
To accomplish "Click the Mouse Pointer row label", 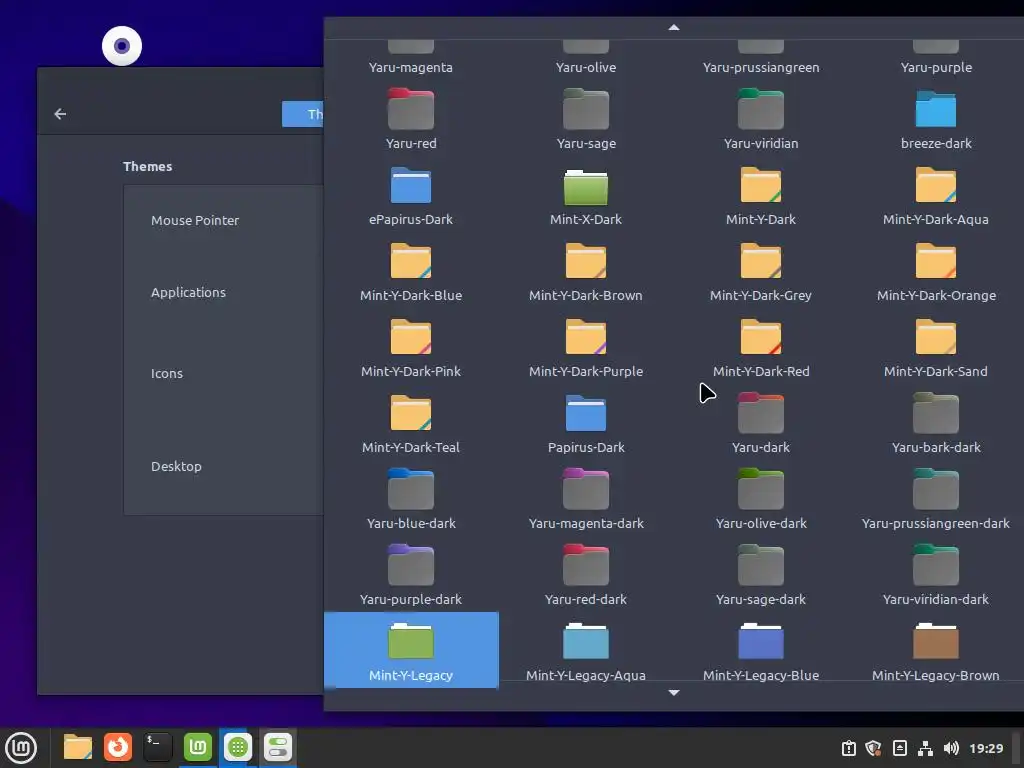I will point(195,221).
